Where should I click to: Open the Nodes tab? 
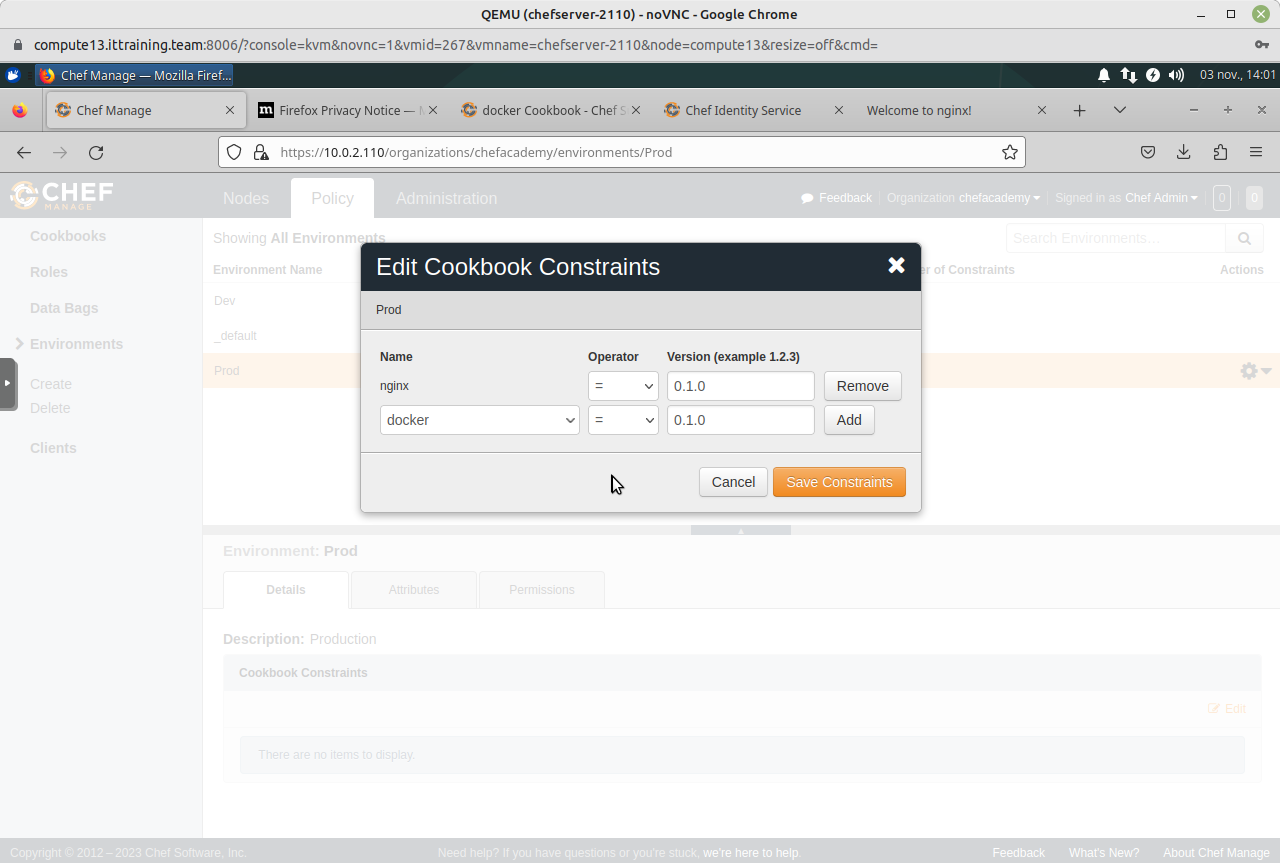(246, 198)
